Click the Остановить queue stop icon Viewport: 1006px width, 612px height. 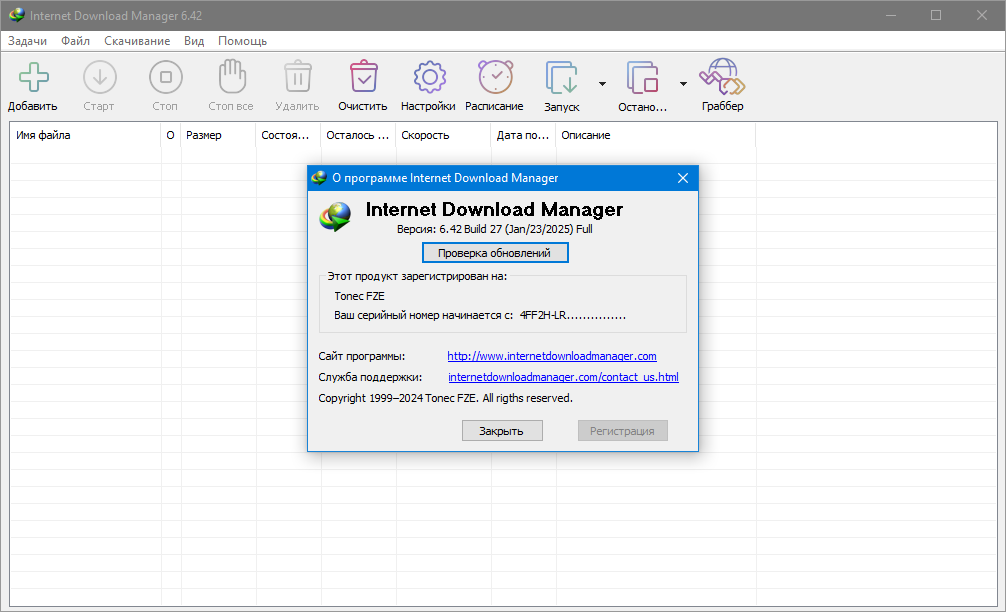click(642, 78)
